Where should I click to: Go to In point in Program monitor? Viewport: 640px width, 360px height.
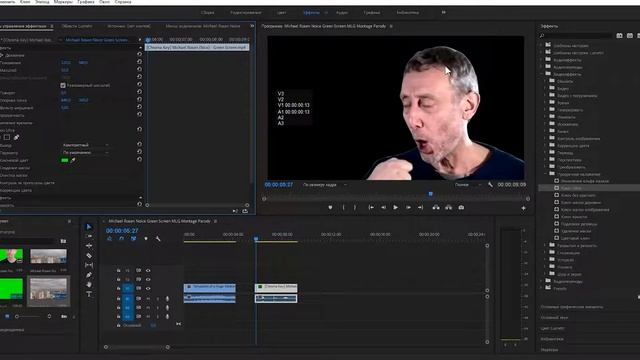click(x=371, y=207)
